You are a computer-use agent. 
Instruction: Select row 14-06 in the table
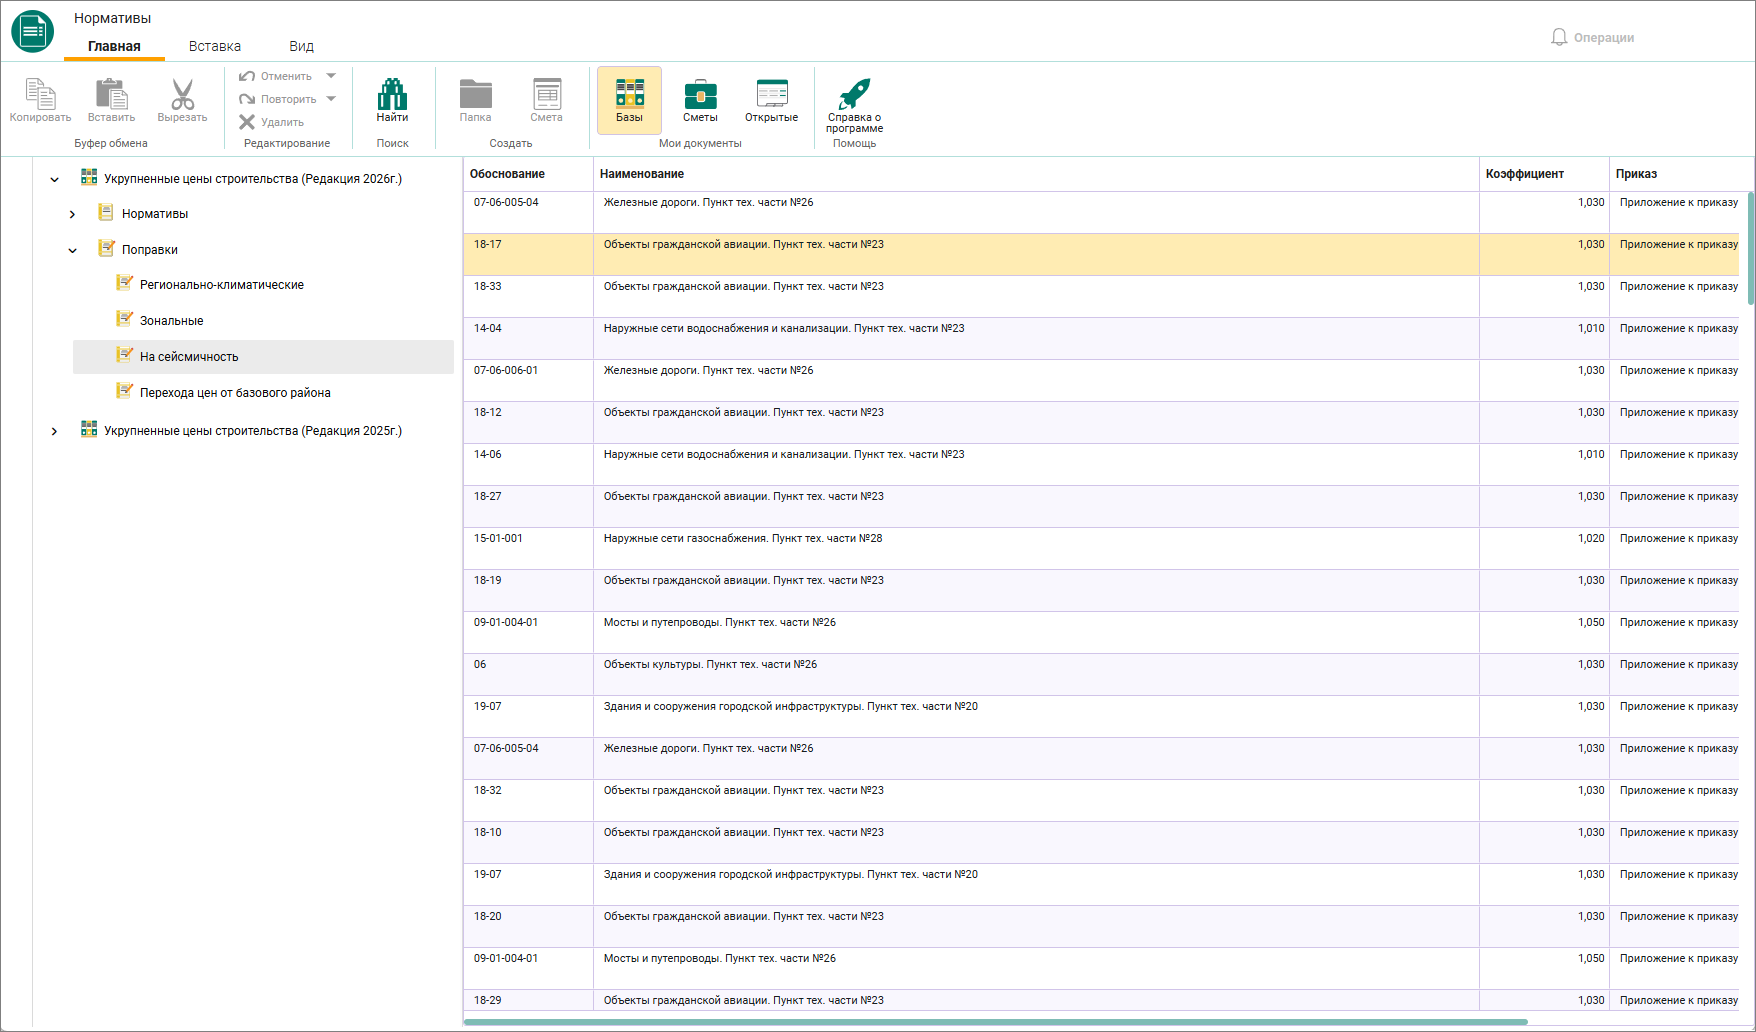coord(1101,464)
